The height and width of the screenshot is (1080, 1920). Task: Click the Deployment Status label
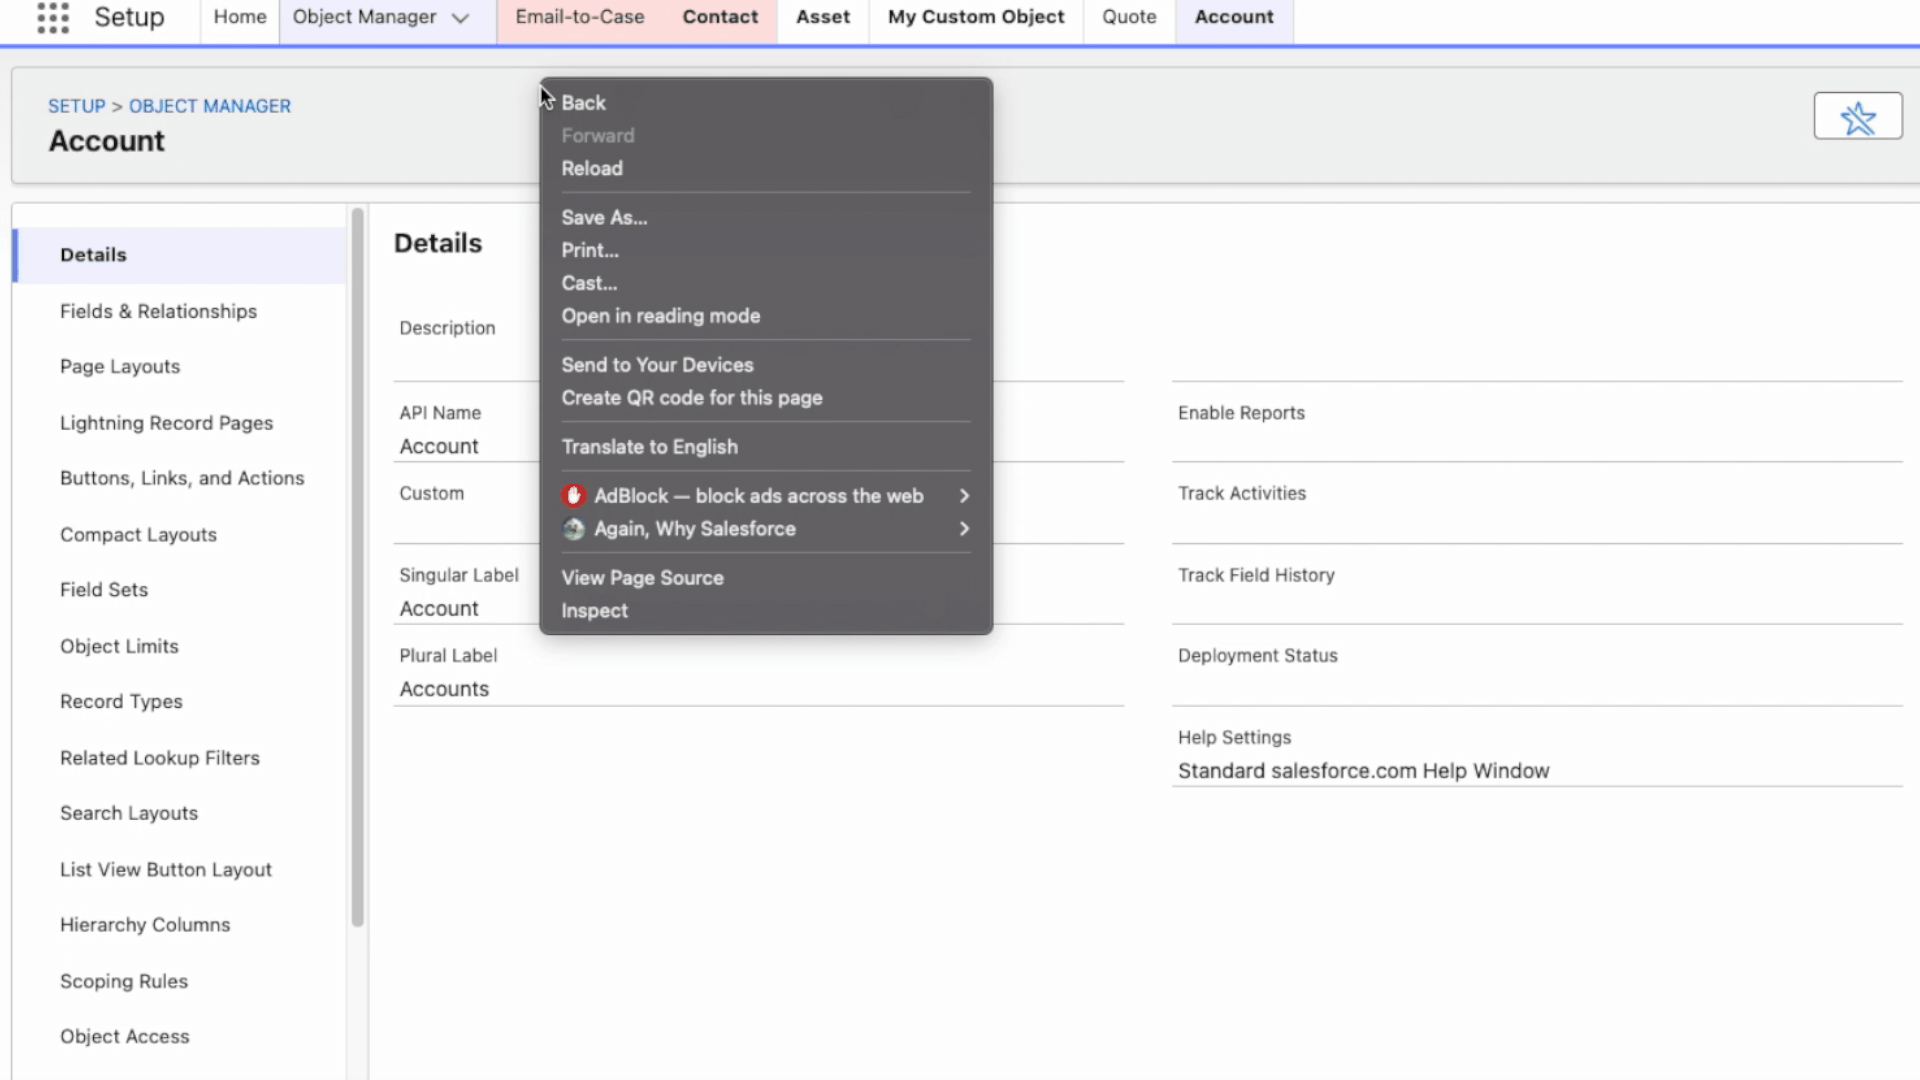pyautogui.click(x=1257, y=656)
